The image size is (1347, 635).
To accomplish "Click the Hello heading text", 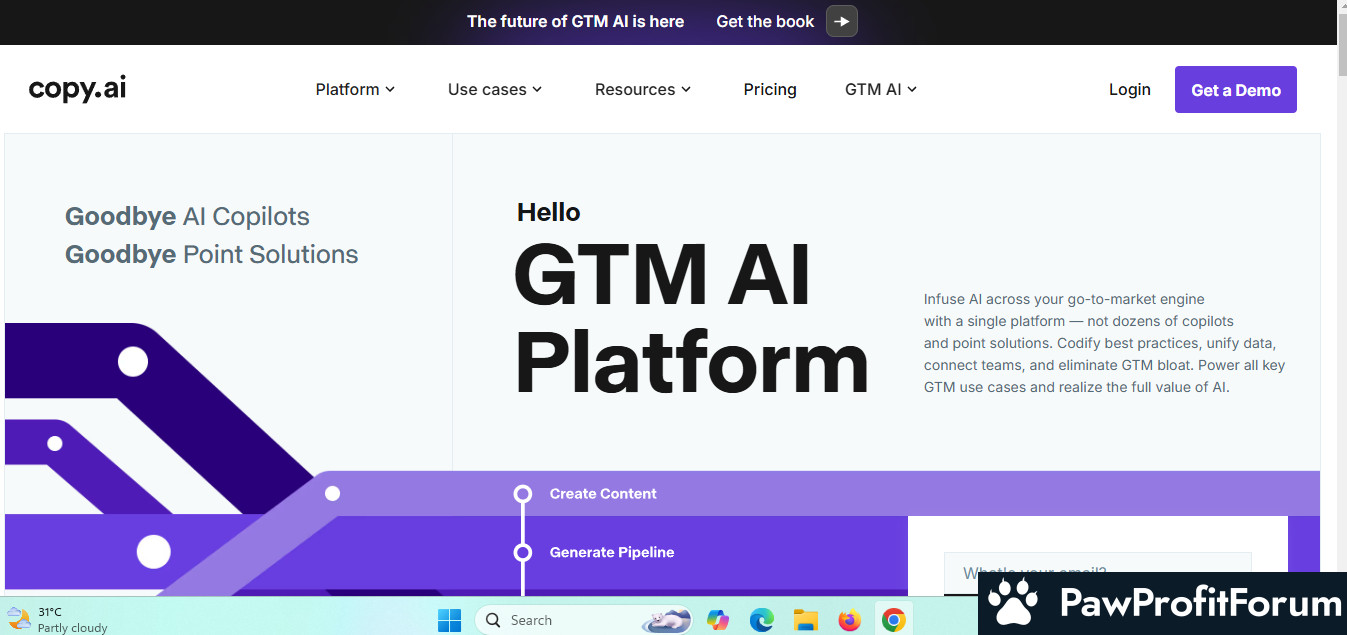I will 548,212.
